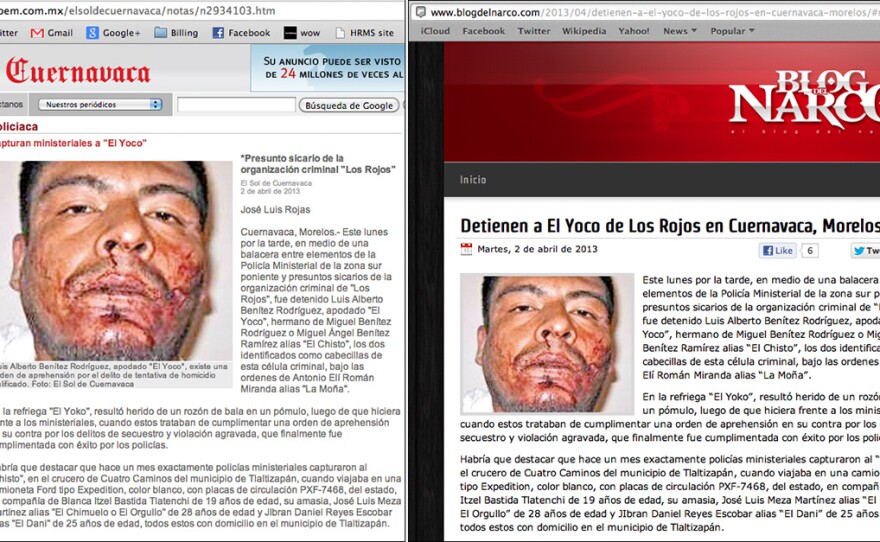Expand the Popular bookmarks dropdown
Image resolution: width=880 pixels, height=542 pixels.
[x=732, y=31]
